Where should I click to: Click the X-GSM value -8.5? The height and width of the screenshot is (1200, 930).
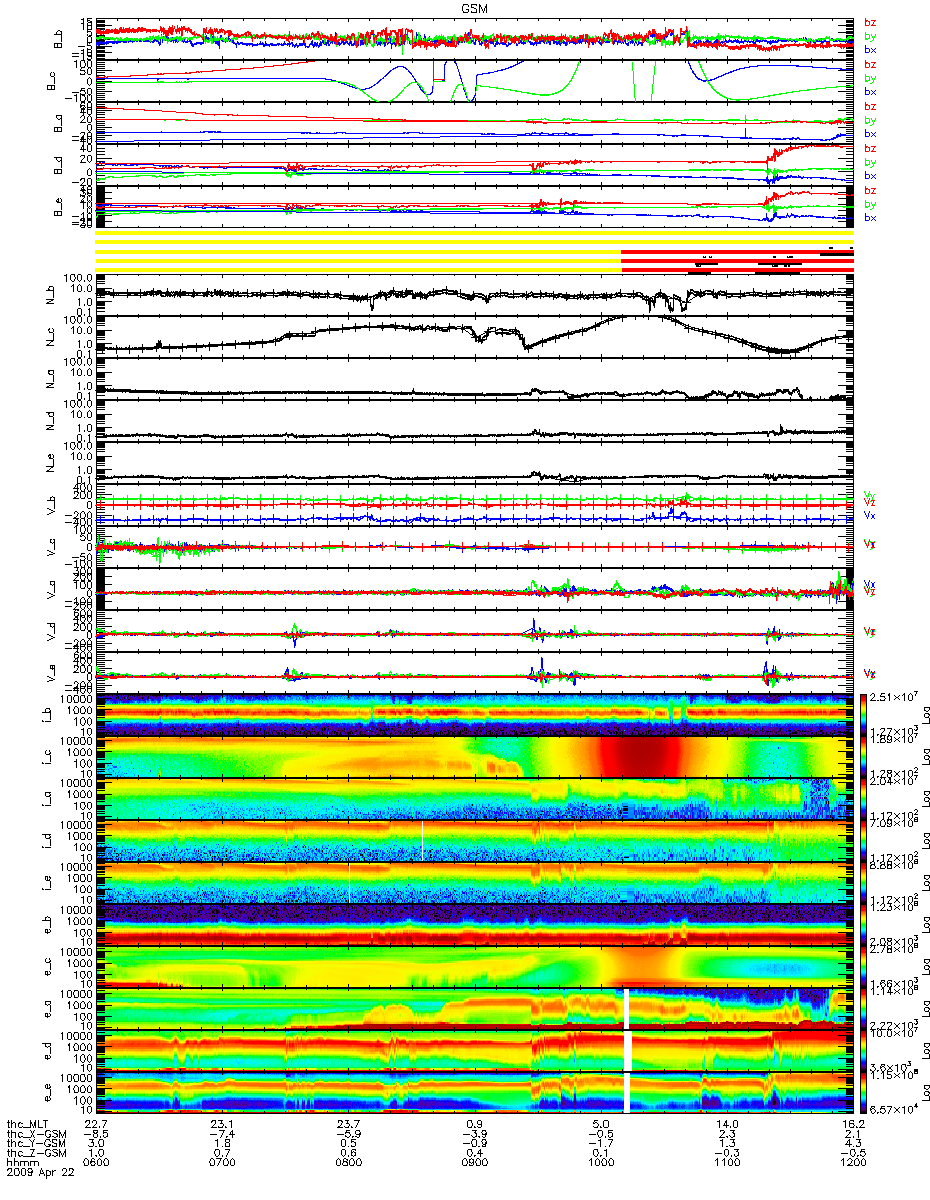click(96, 1135)
